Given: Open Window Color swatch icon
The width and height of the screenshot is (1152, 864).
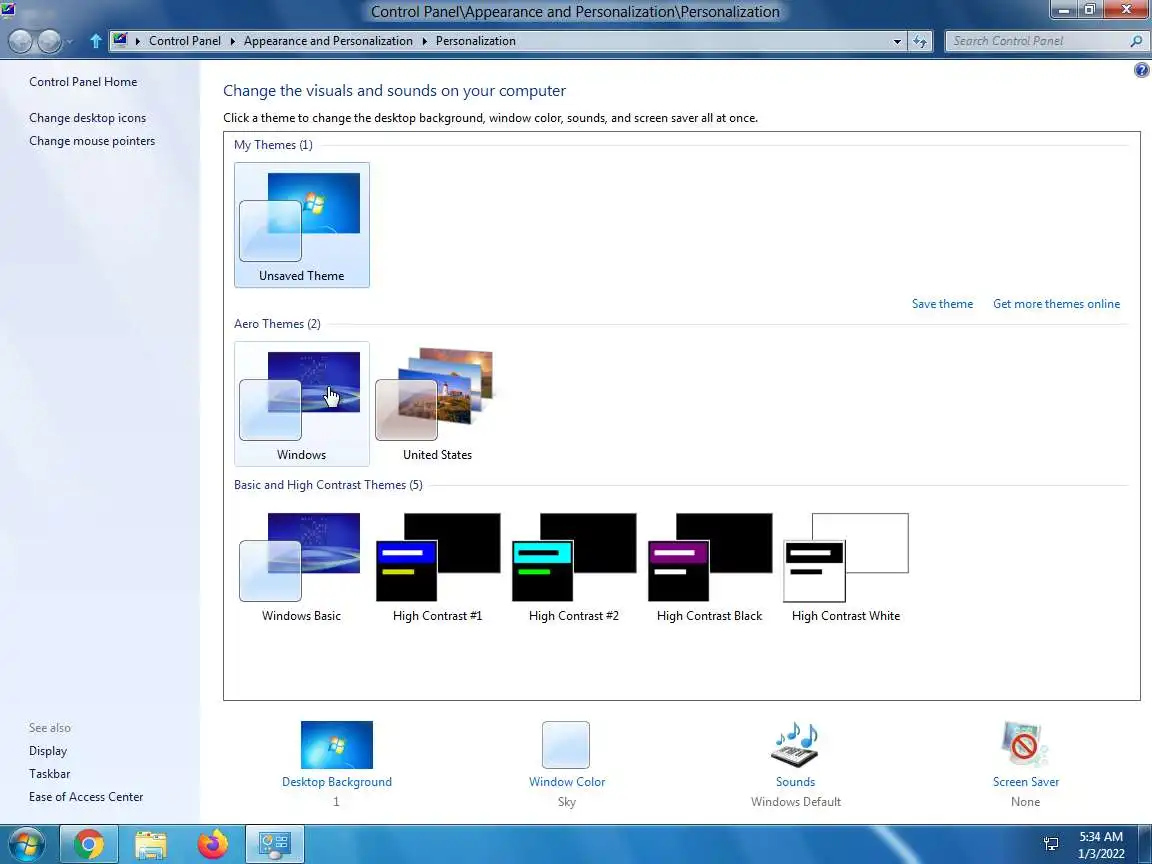Looking at the screenshot, I should [x=566, y=744].
